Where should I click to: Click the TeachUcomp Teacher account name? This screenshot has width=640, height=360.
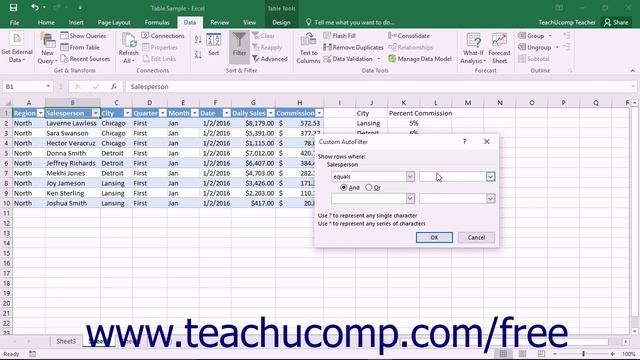tap(567, 22)
